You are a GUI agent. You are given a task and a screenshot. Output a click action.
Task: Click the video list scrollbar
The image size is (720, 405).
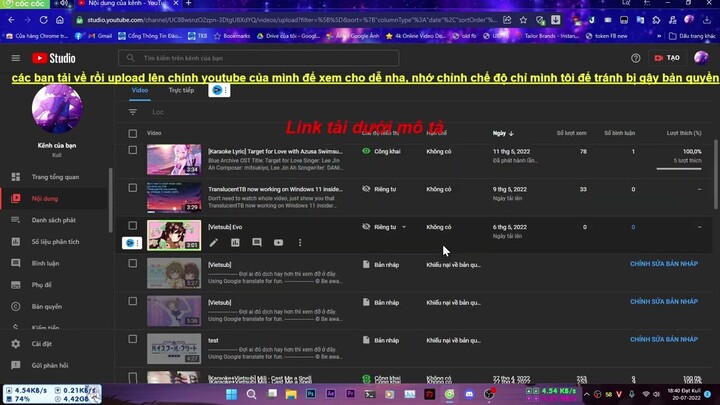click(x=716, y=174)
